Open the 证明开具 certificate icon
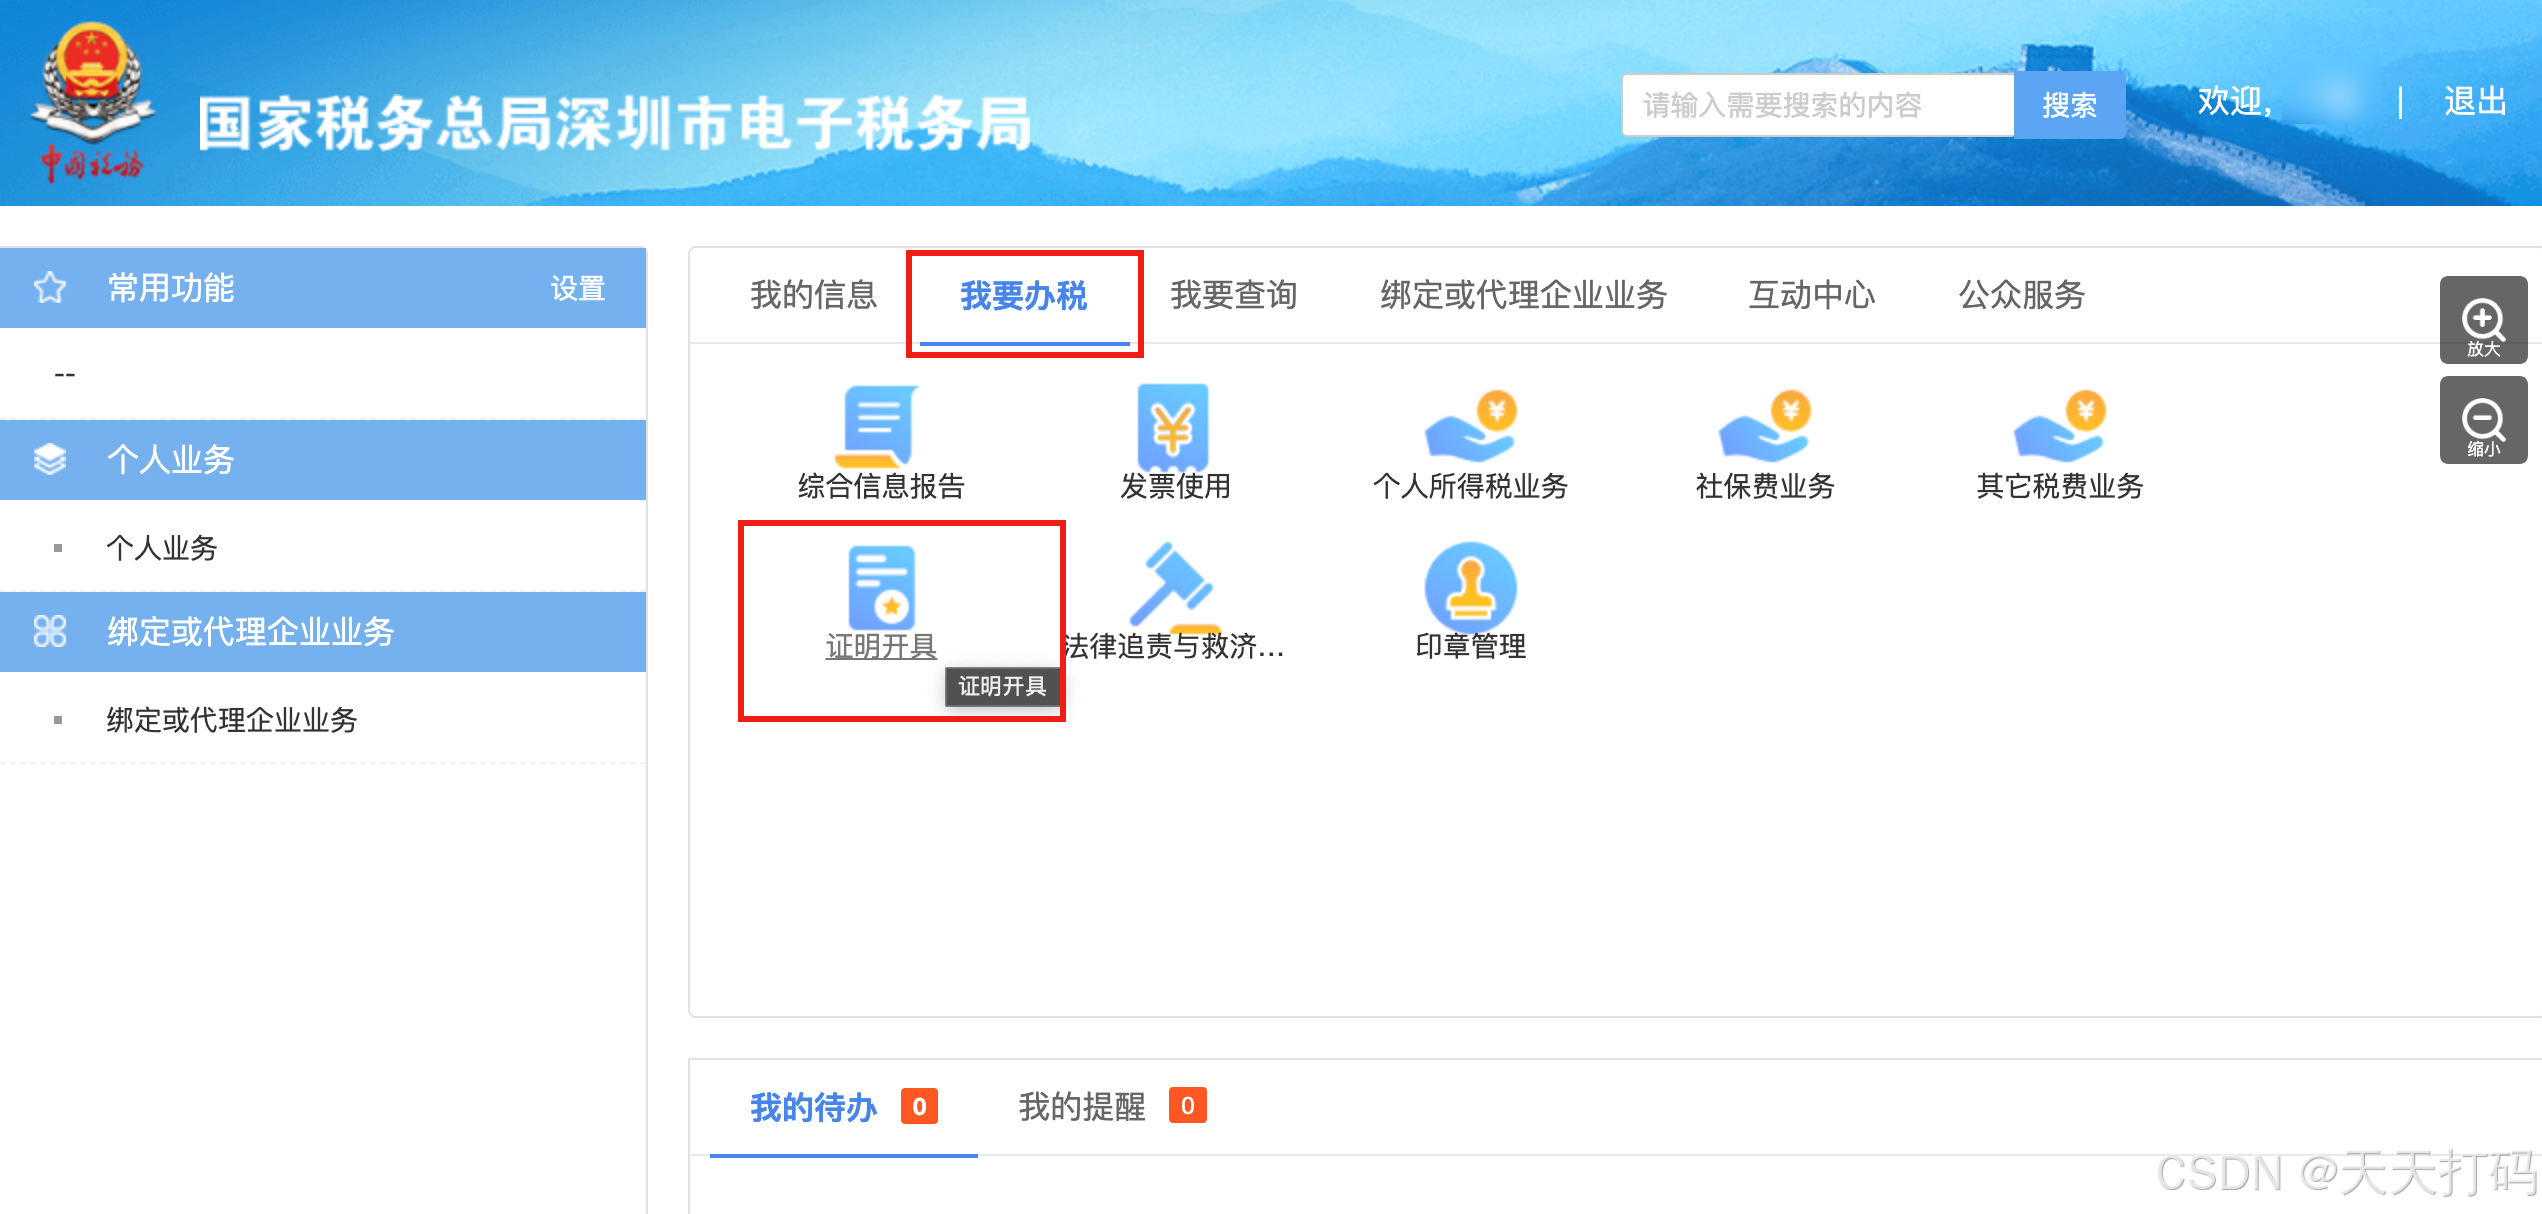The image size is (2542, 1214). point(881,588)
